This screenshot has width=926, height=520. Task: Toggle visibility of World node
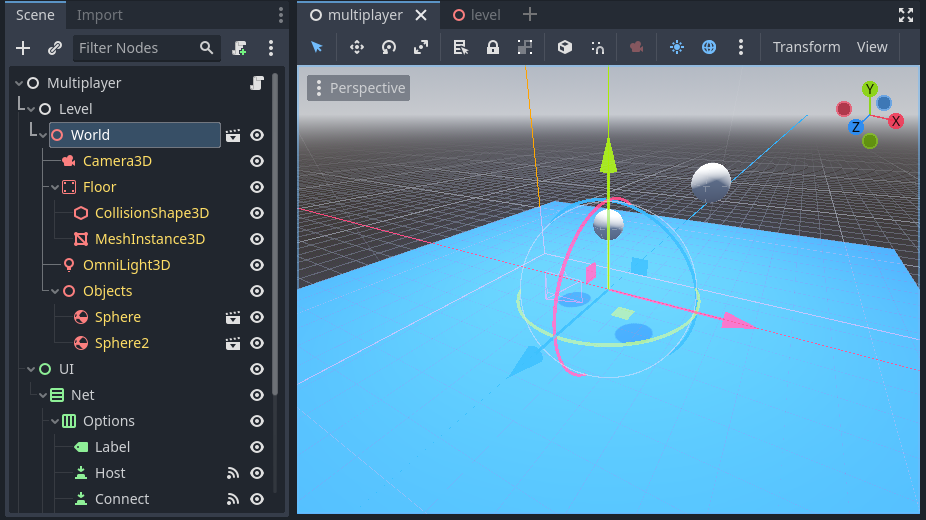point(257,135)
